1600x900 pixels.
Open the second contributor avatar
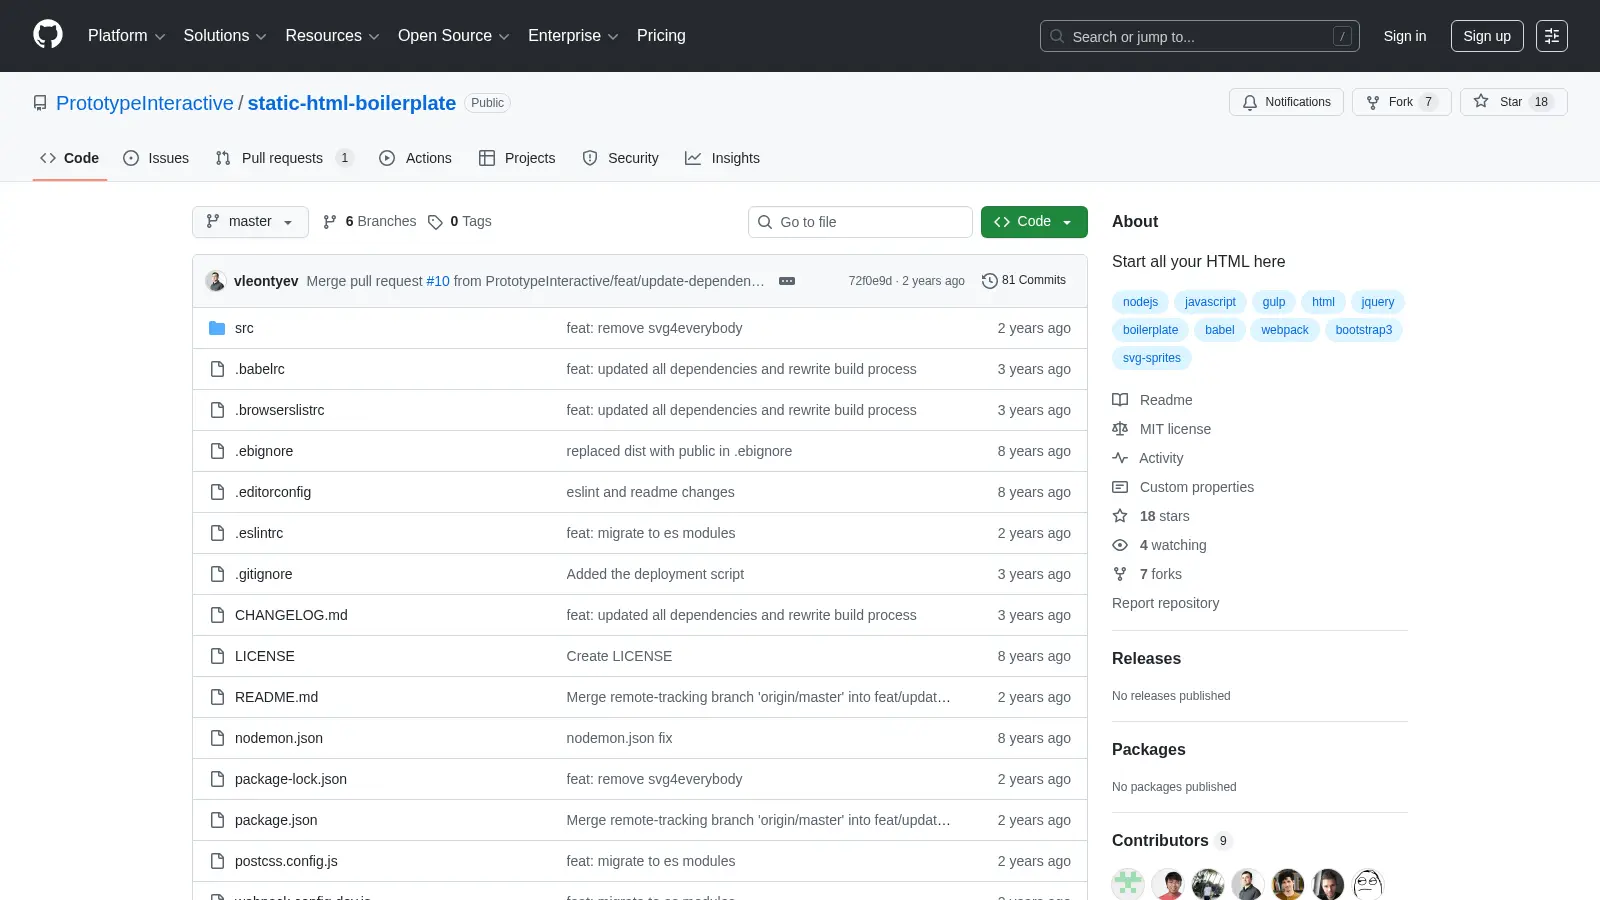coord(1168,884)
